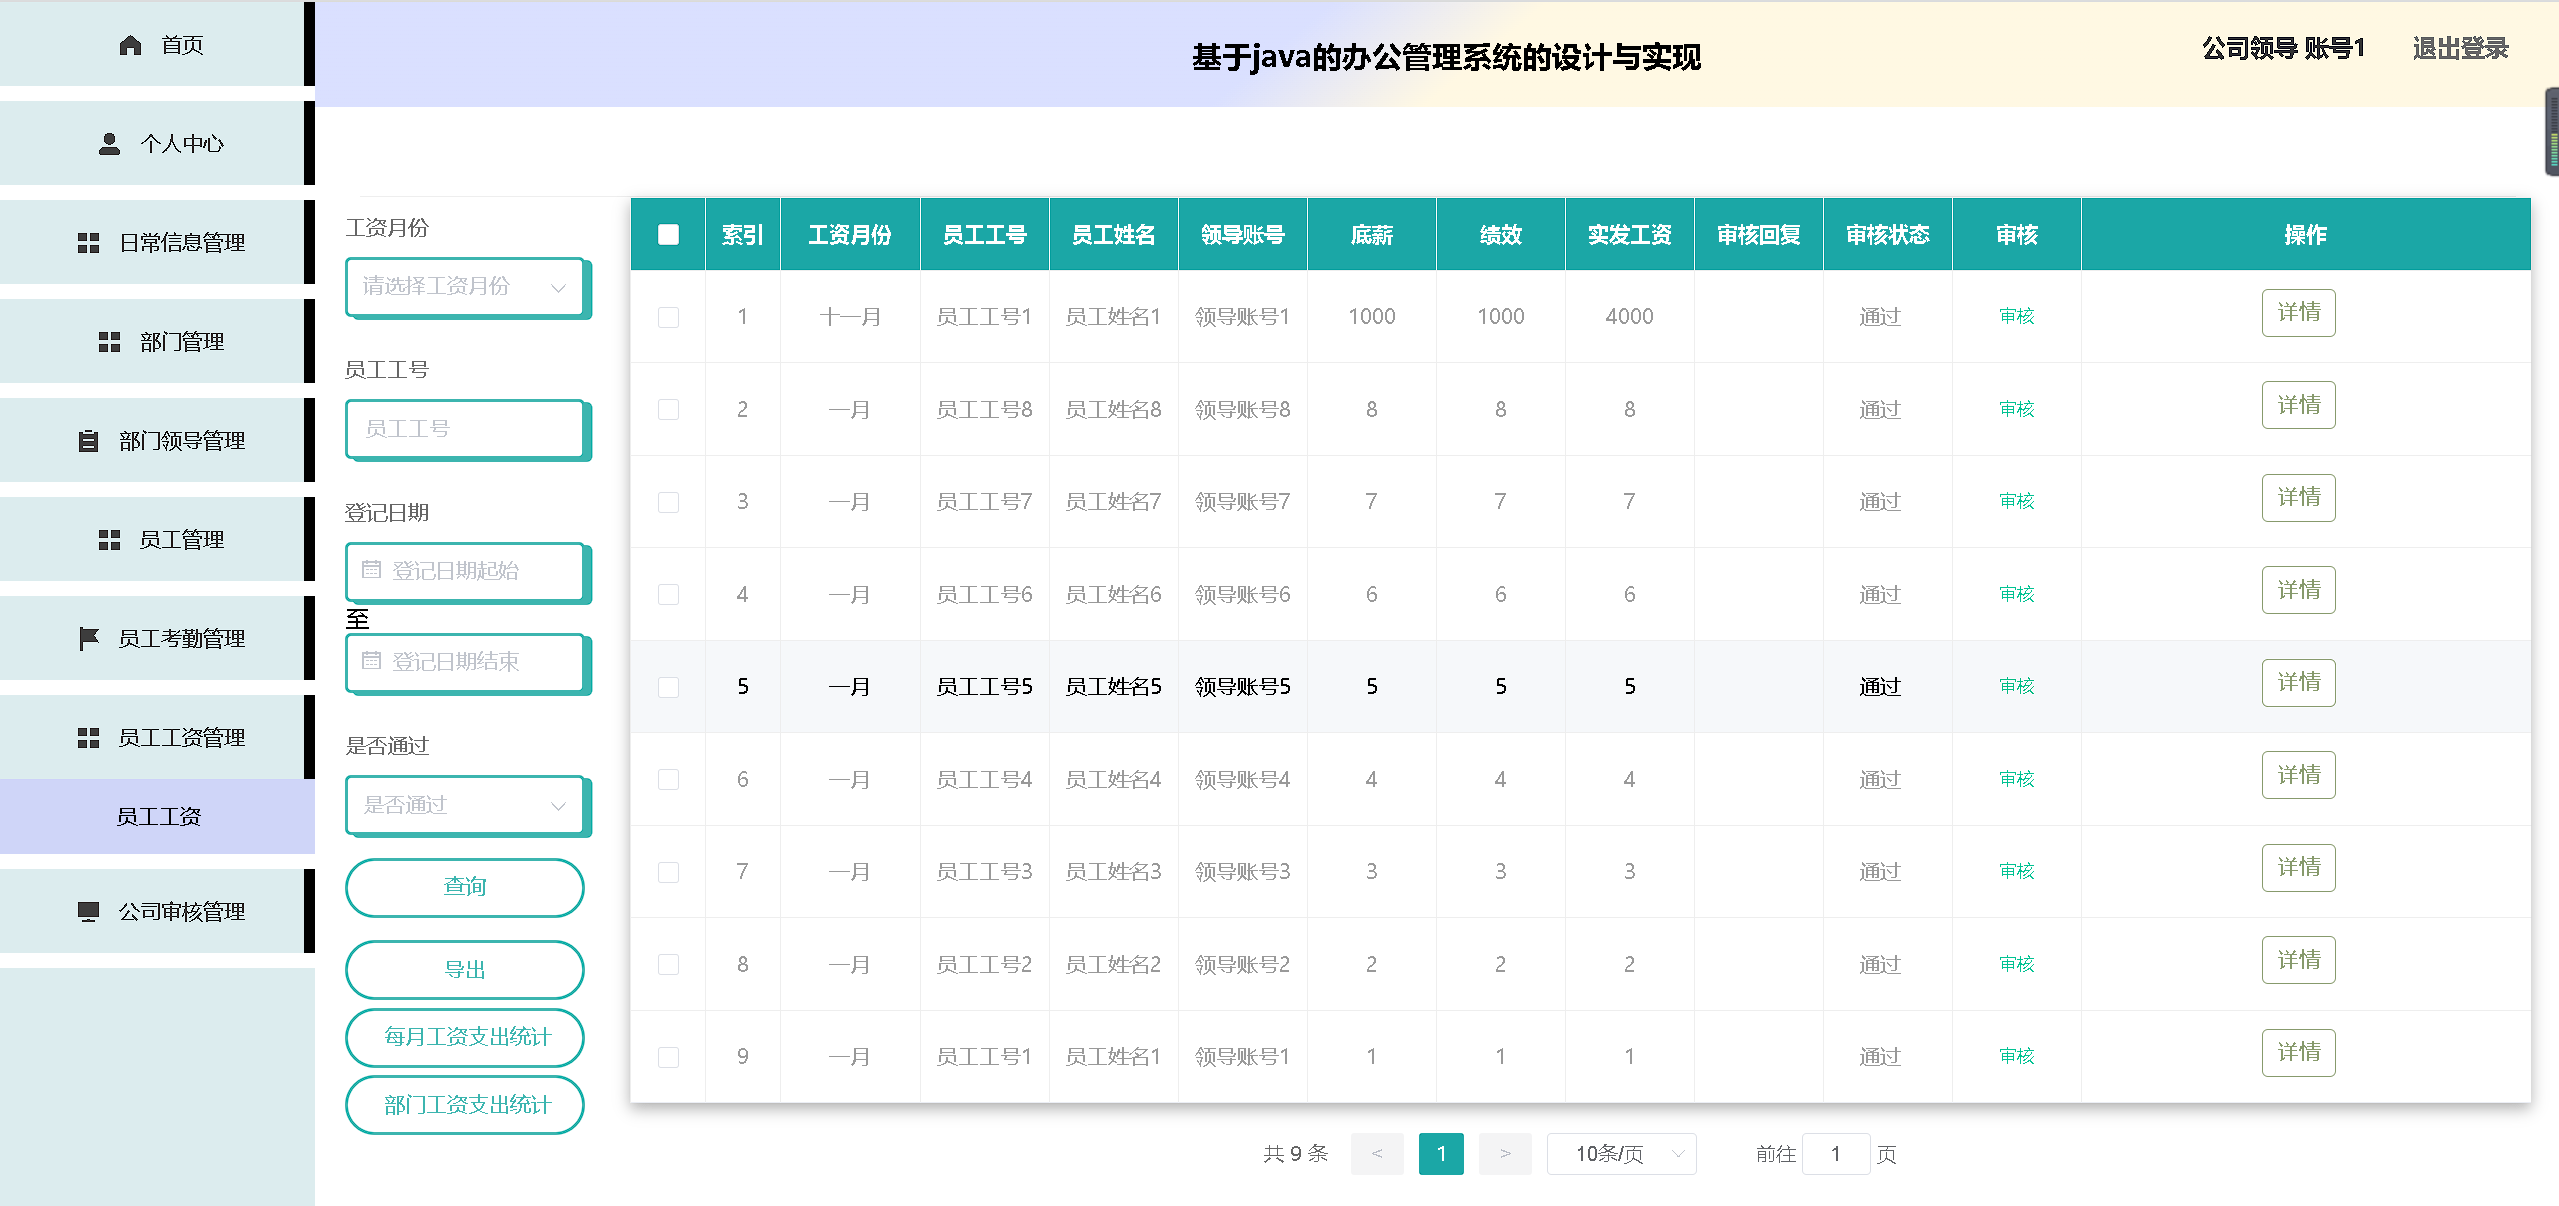Screen dimensions: 2559x1206
Task: Click the home icon beside 首页
Action: pos(130,45)
